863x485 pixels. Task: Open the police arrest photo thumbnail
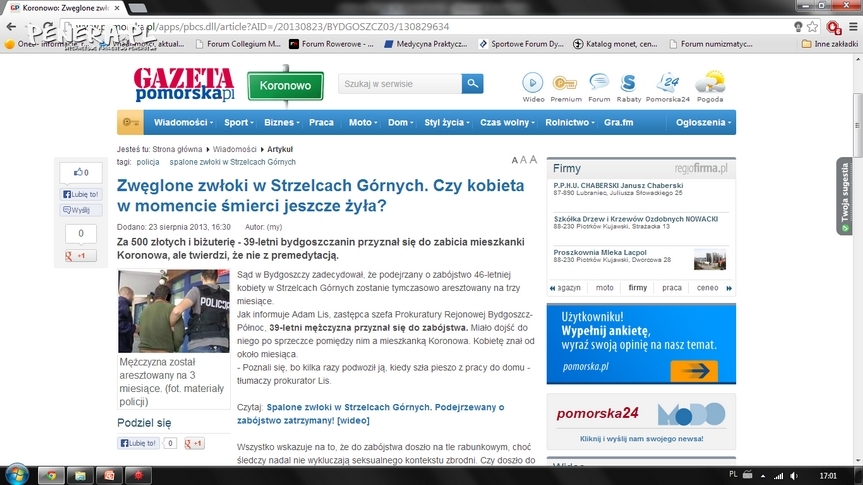(x=174, y=311)
